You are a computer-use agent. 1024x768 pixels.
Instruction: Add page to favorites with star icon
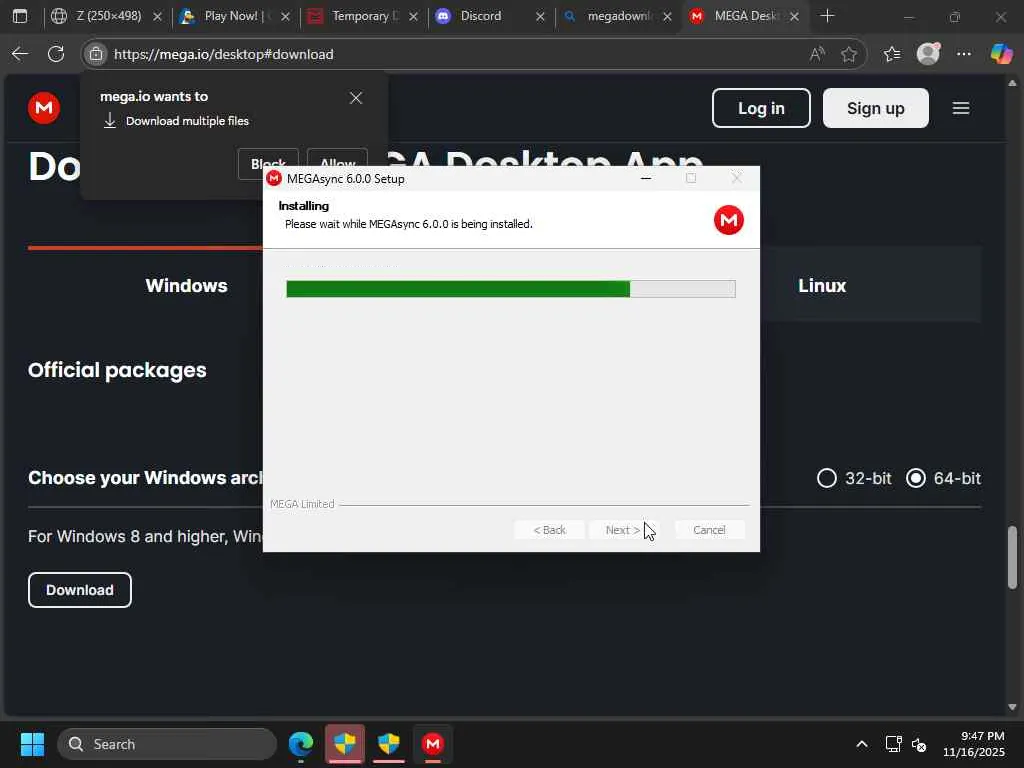coord(849,54)
